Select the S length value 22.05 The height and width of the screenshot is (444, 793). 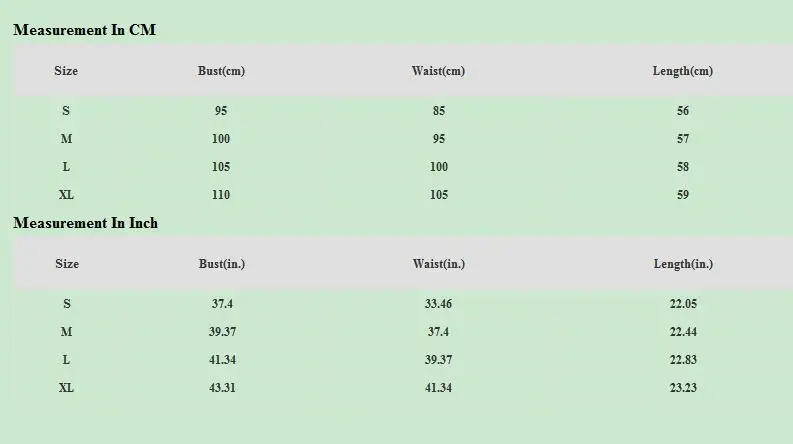pyautogui.click(x=683, y=304)
